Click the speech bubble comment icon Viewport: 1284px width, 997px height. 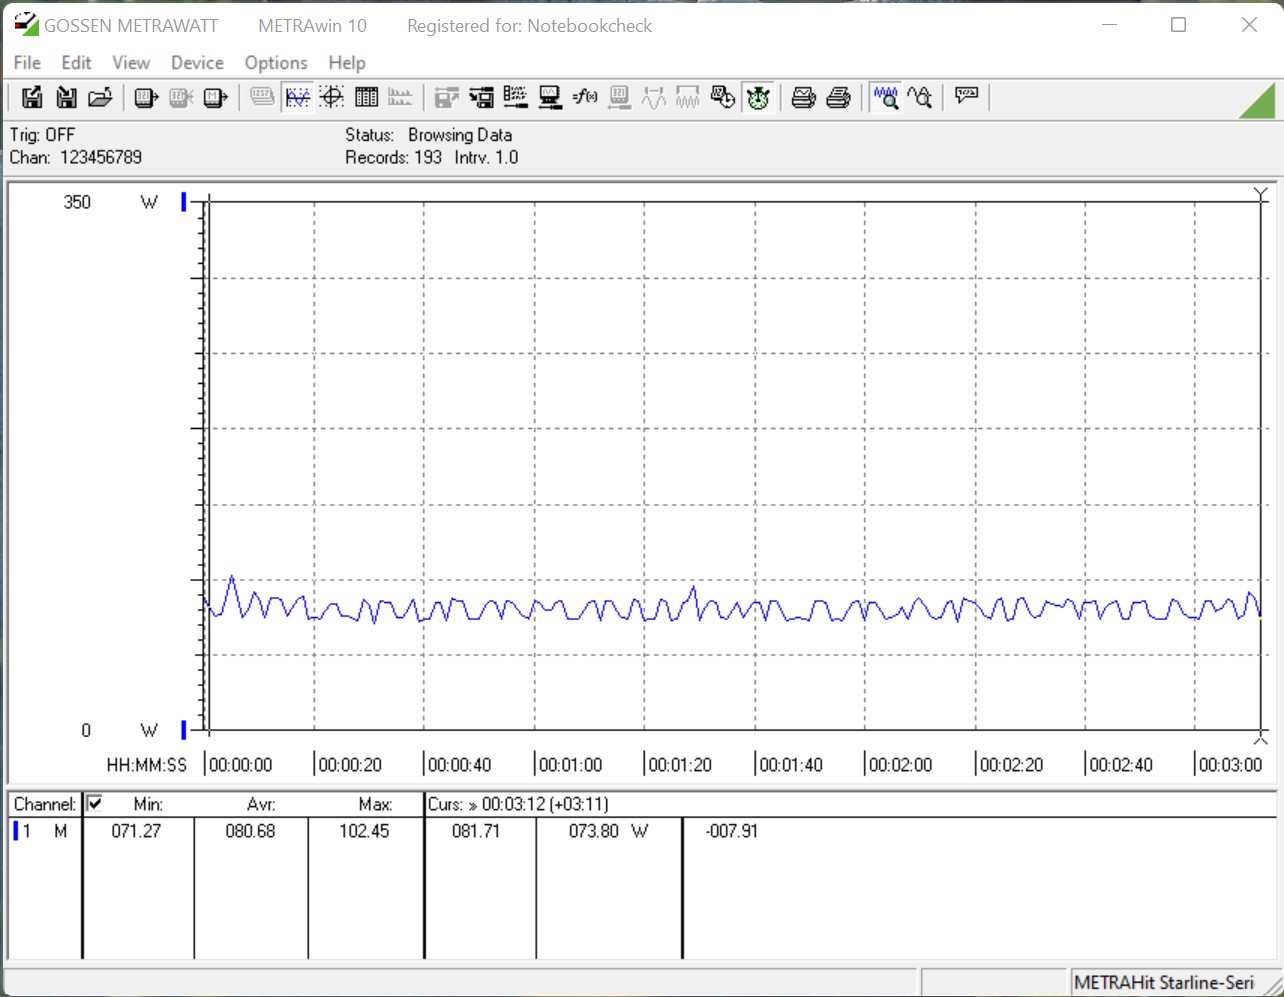966,97
